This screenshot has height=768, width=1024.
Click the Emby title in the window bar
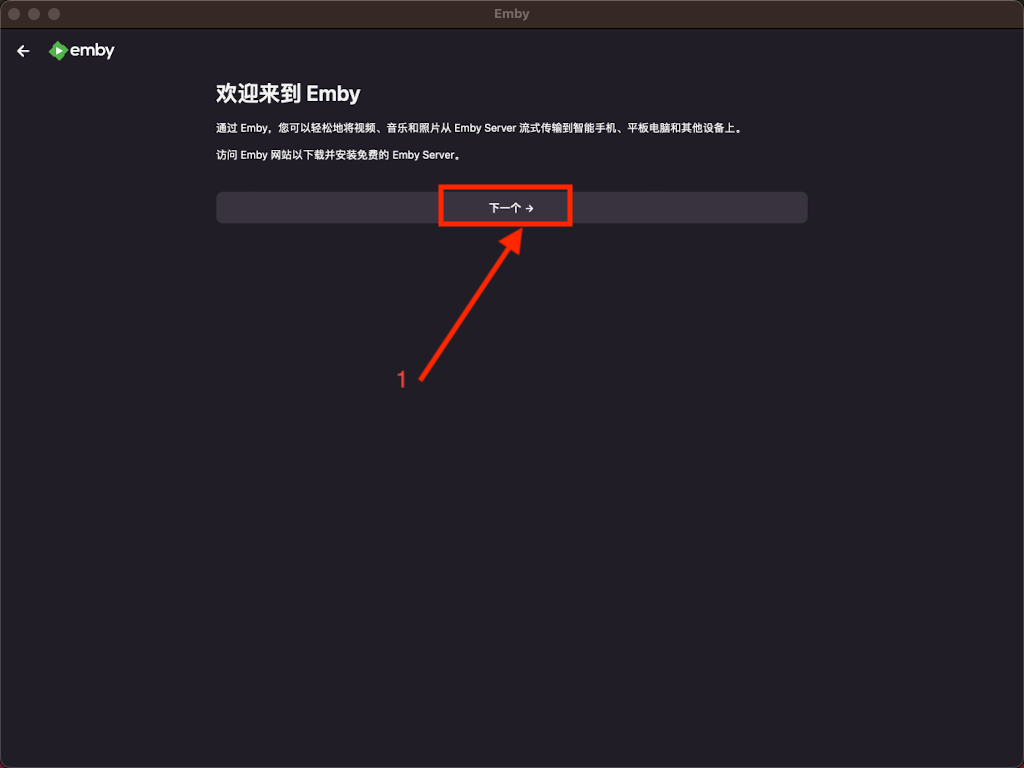click(x=511, y=13)
